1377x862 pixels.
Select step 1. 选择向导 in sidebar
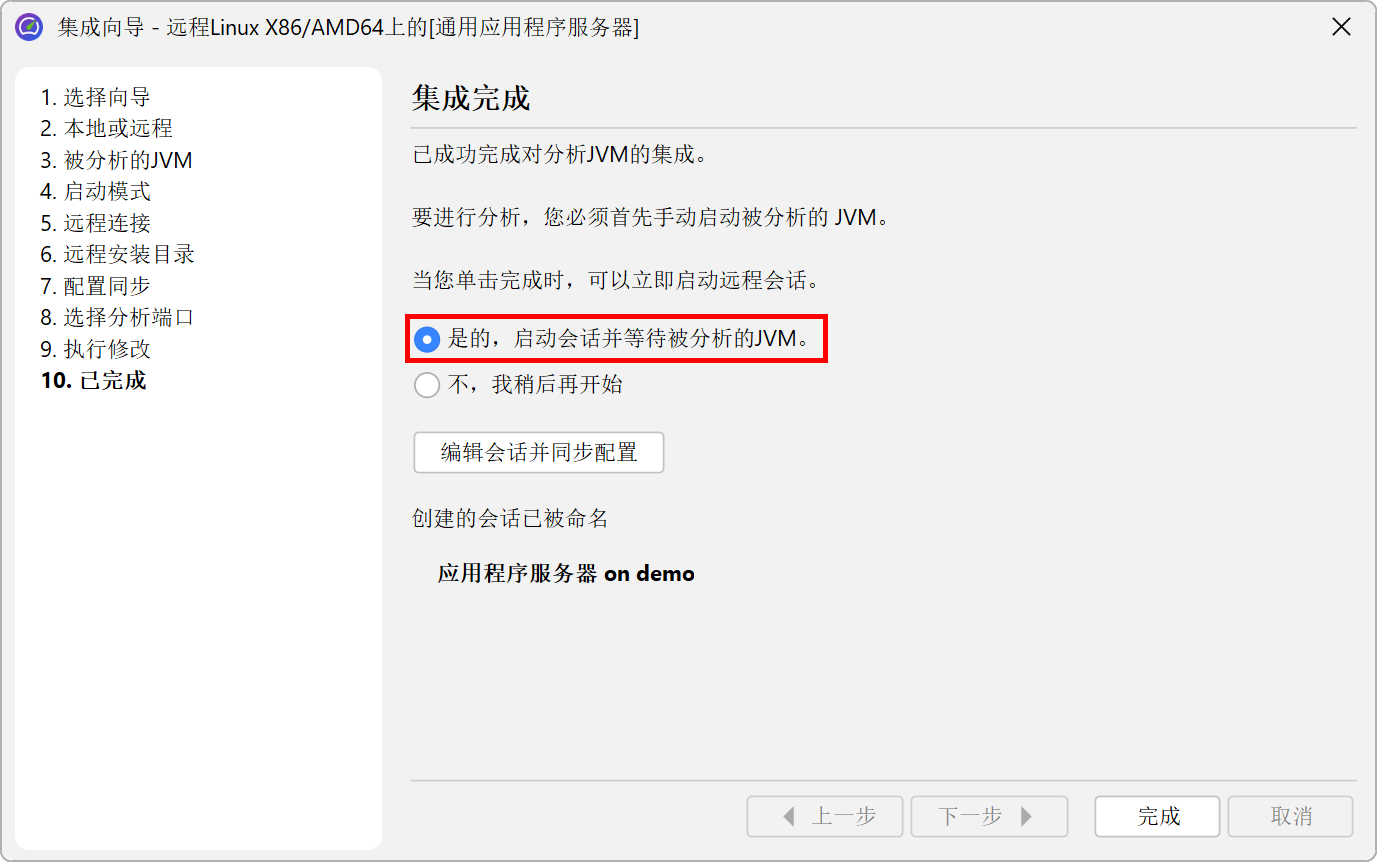pos(96,97)
